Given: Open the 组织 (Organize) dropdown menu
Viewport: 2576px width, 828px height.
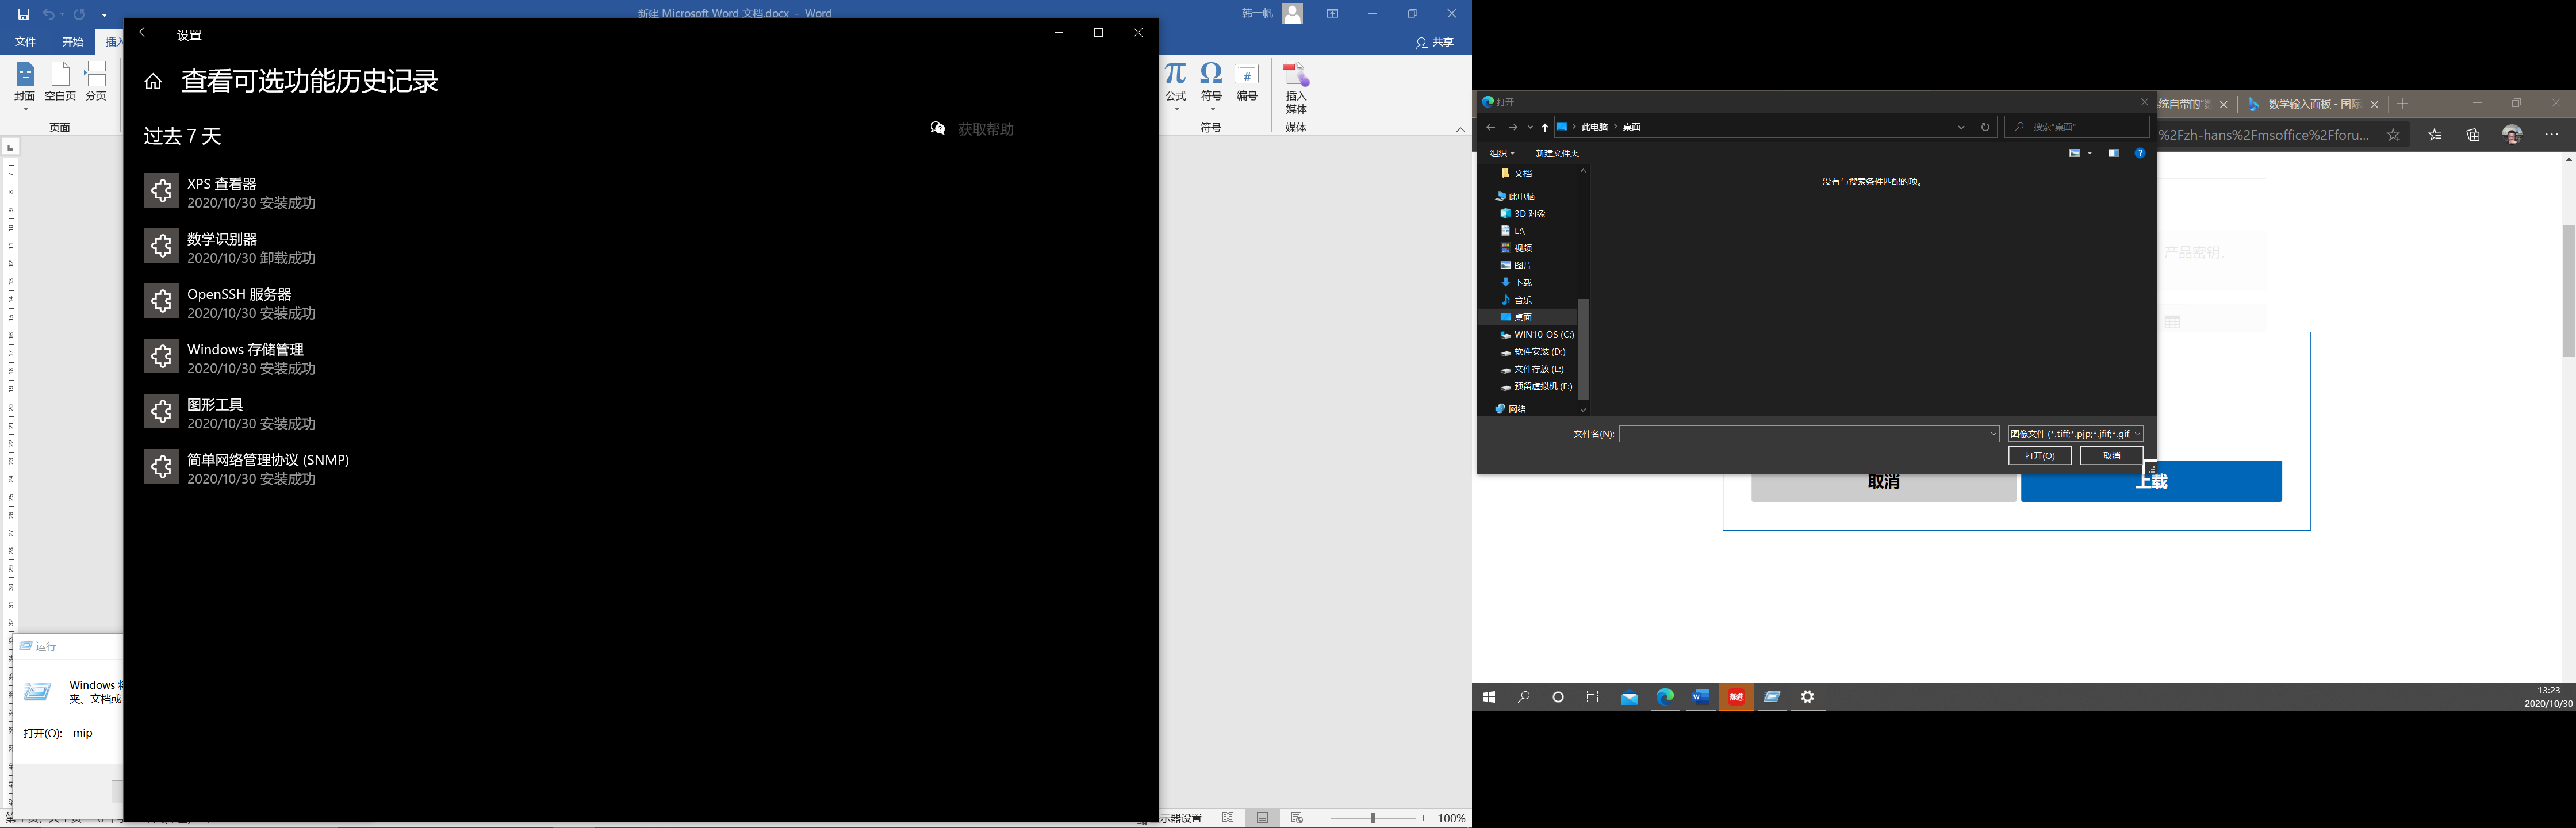Looking at the screenshot, I should [1502, 153].
